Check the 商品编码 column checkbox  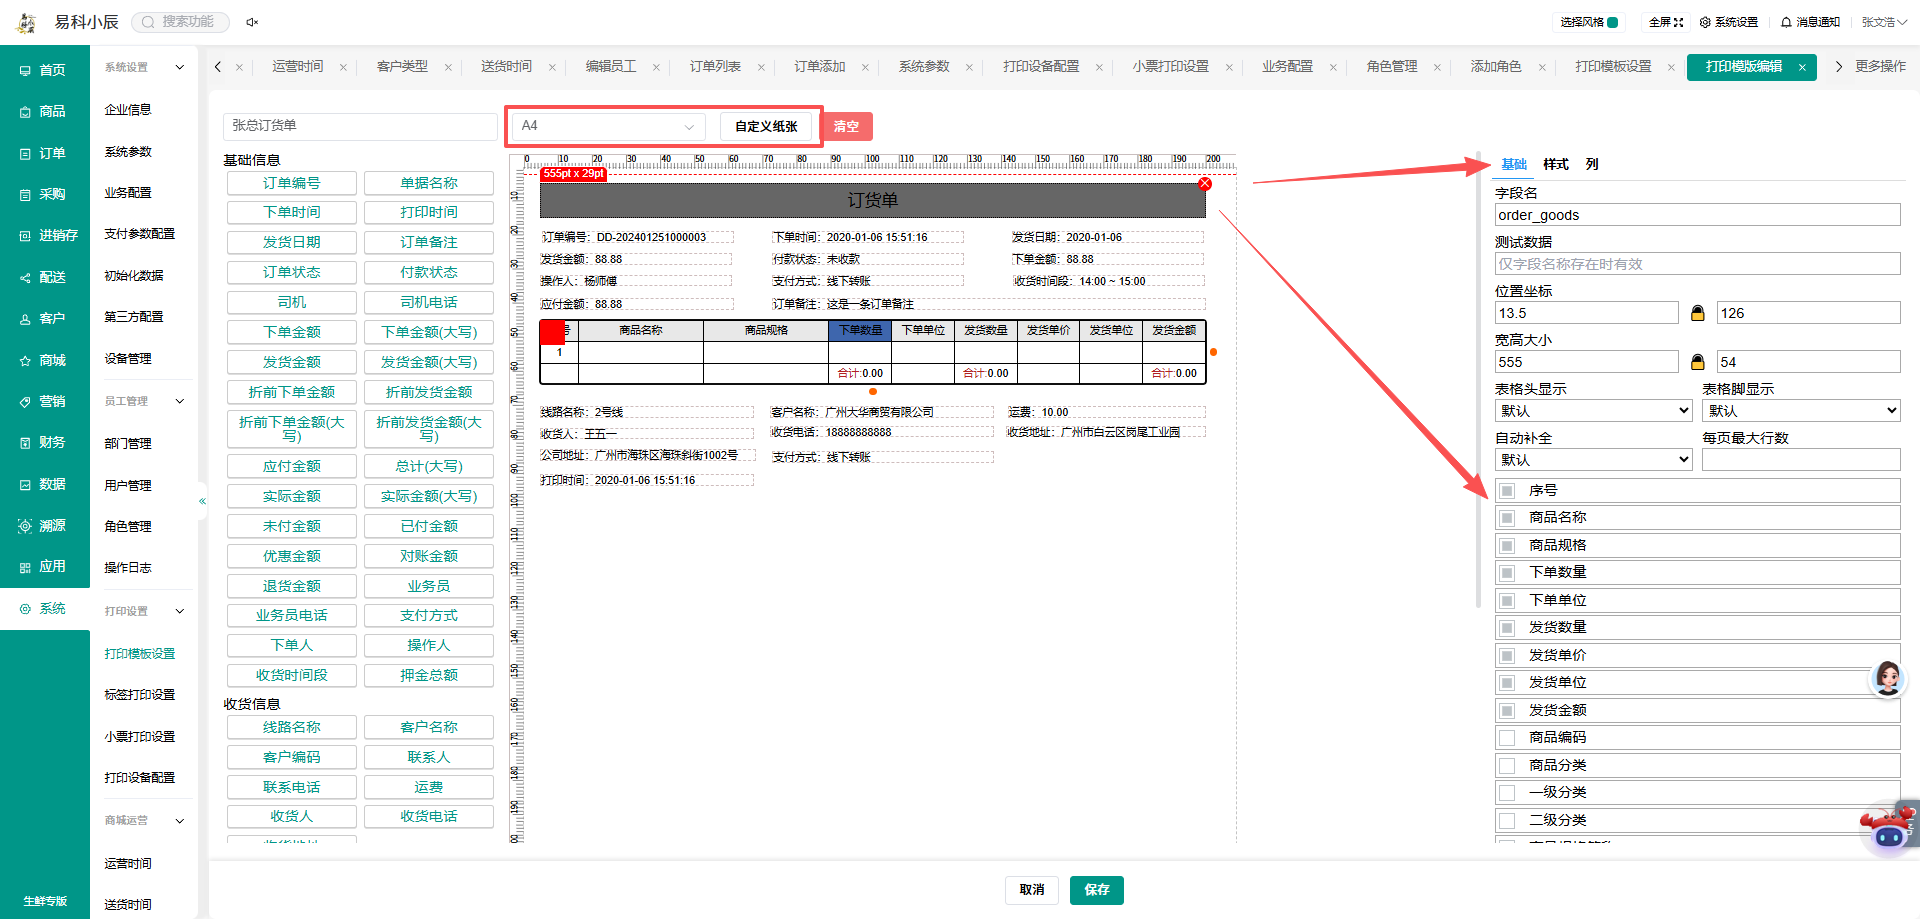(1507, 738)
